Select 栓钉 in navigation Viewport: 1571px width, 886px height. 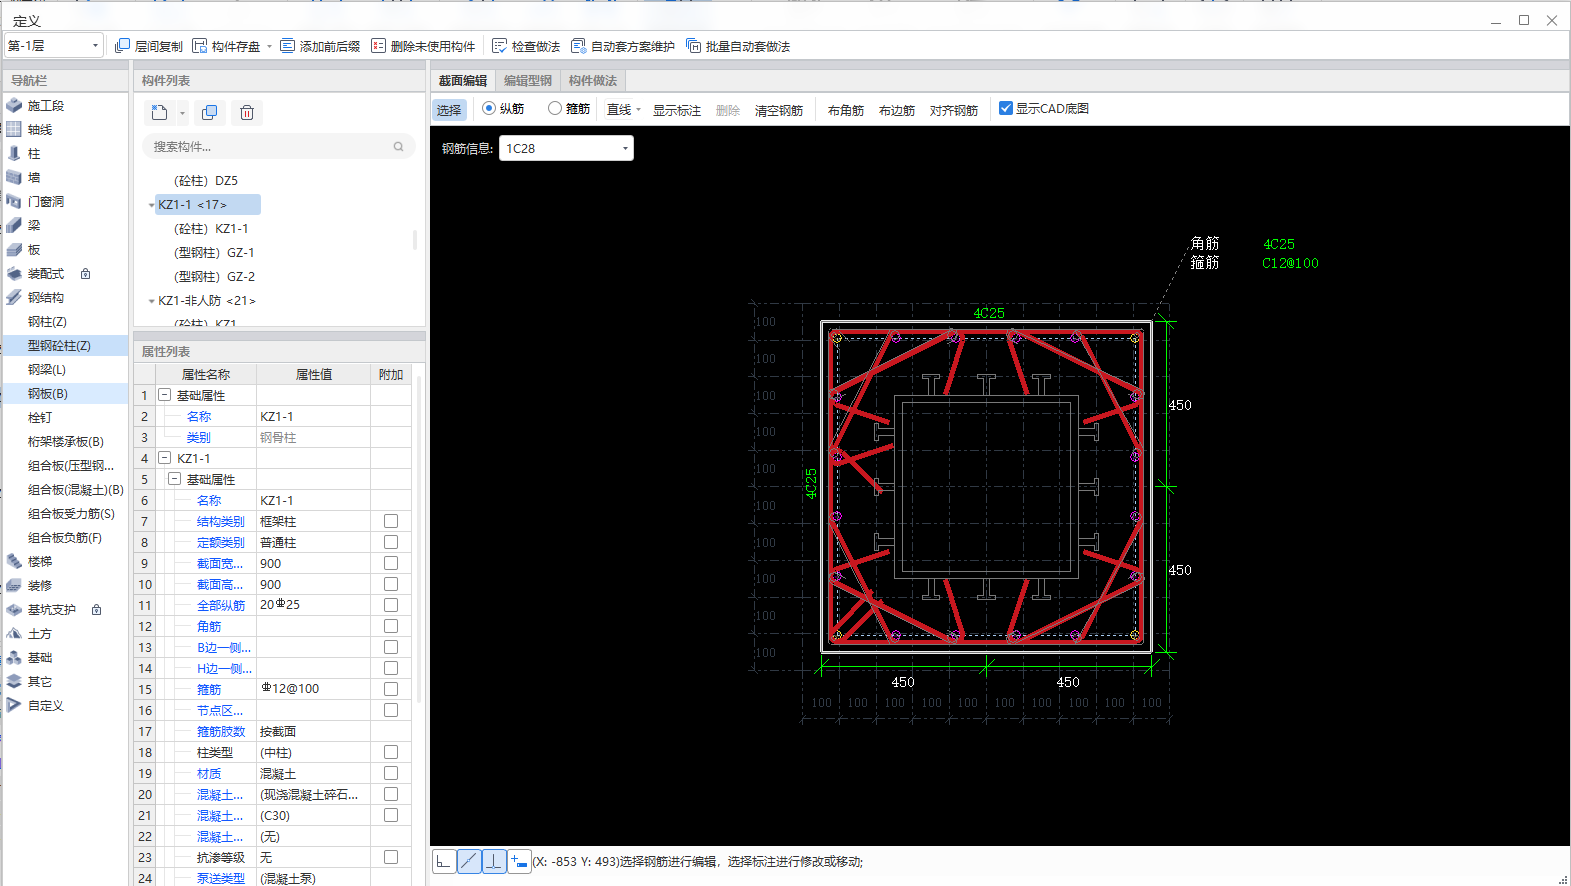pyautogui.click(x=40, y=417)
